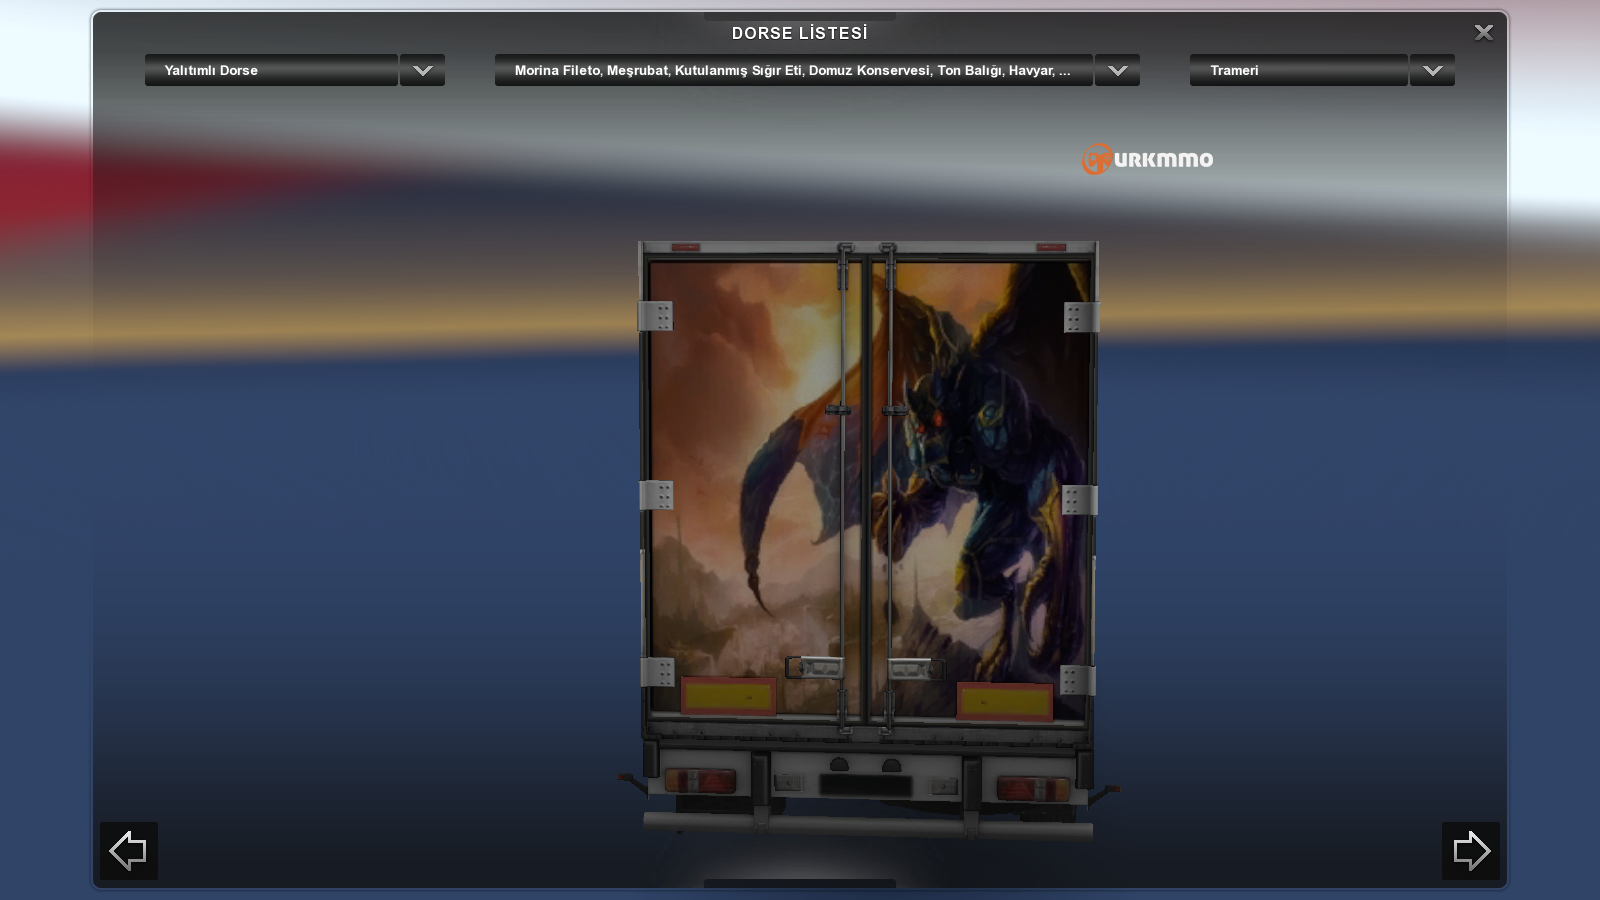Select the dragon-skinned trailer preview
1600x900 pixels.
[868, 540]
